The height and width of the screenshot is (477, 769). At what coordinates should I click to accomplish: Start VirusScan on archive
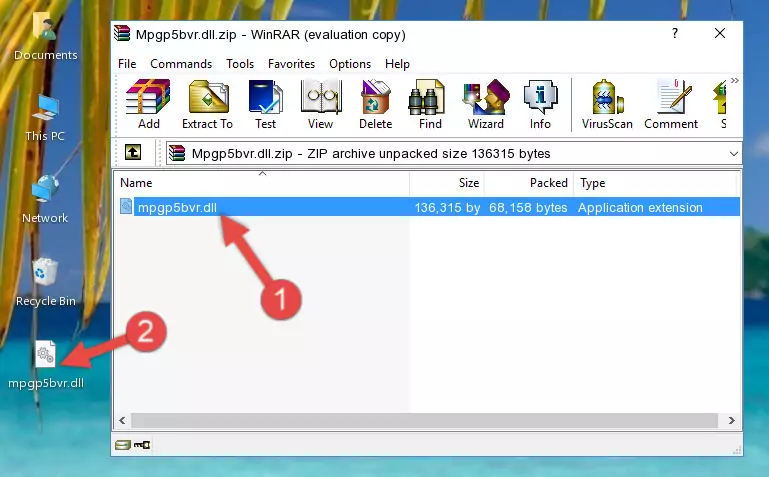point(607,104)
